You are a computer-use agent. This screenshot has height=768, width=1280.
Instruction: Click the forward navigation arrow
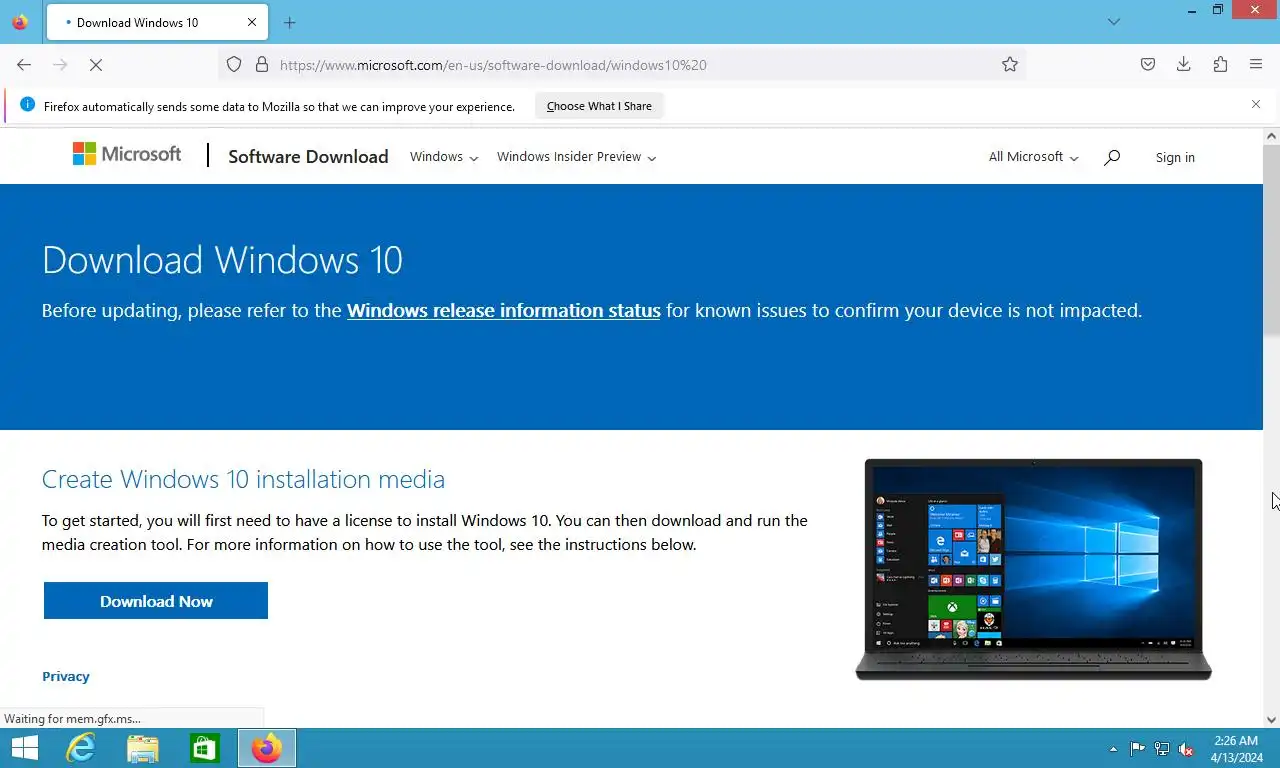point(60,65)
